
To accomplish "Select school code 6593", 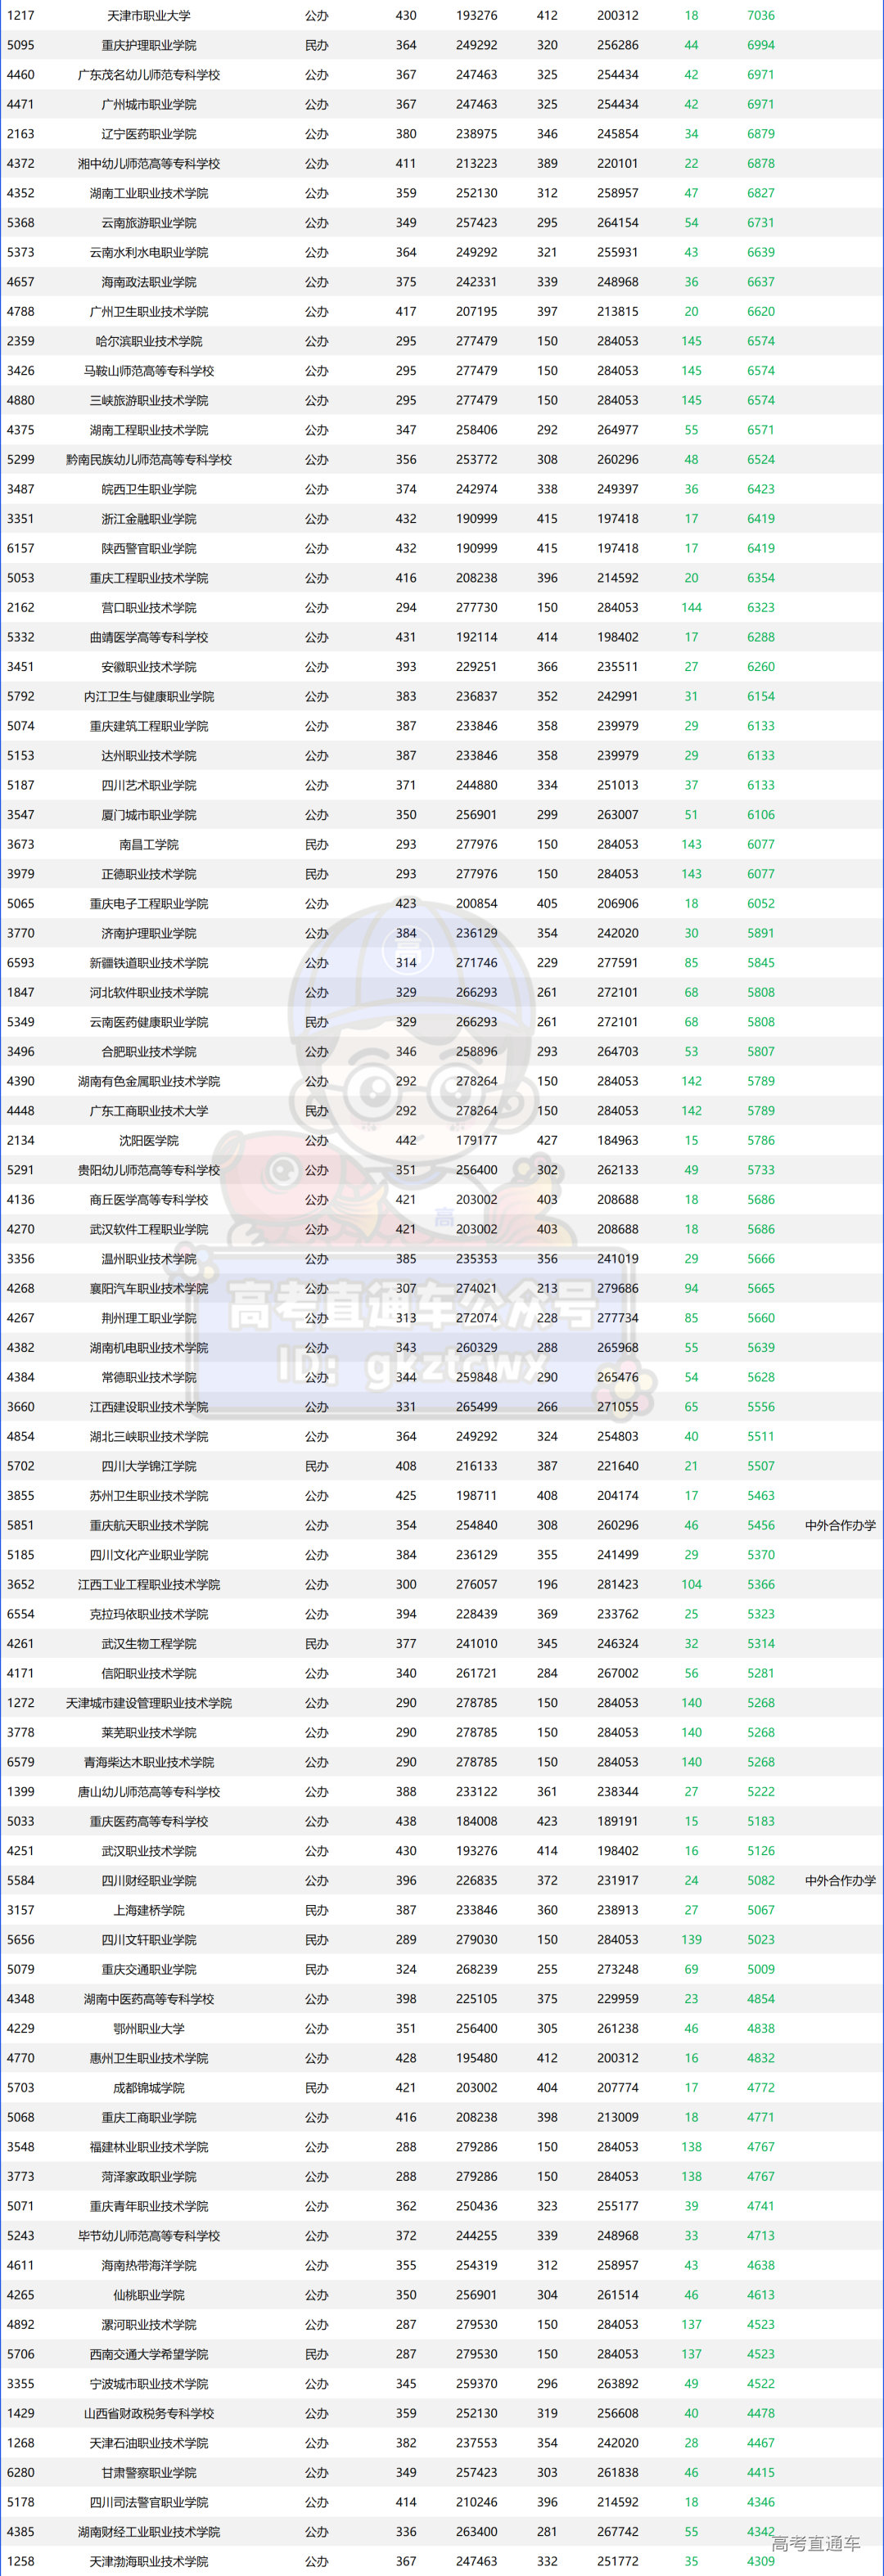I will [20, 963].
